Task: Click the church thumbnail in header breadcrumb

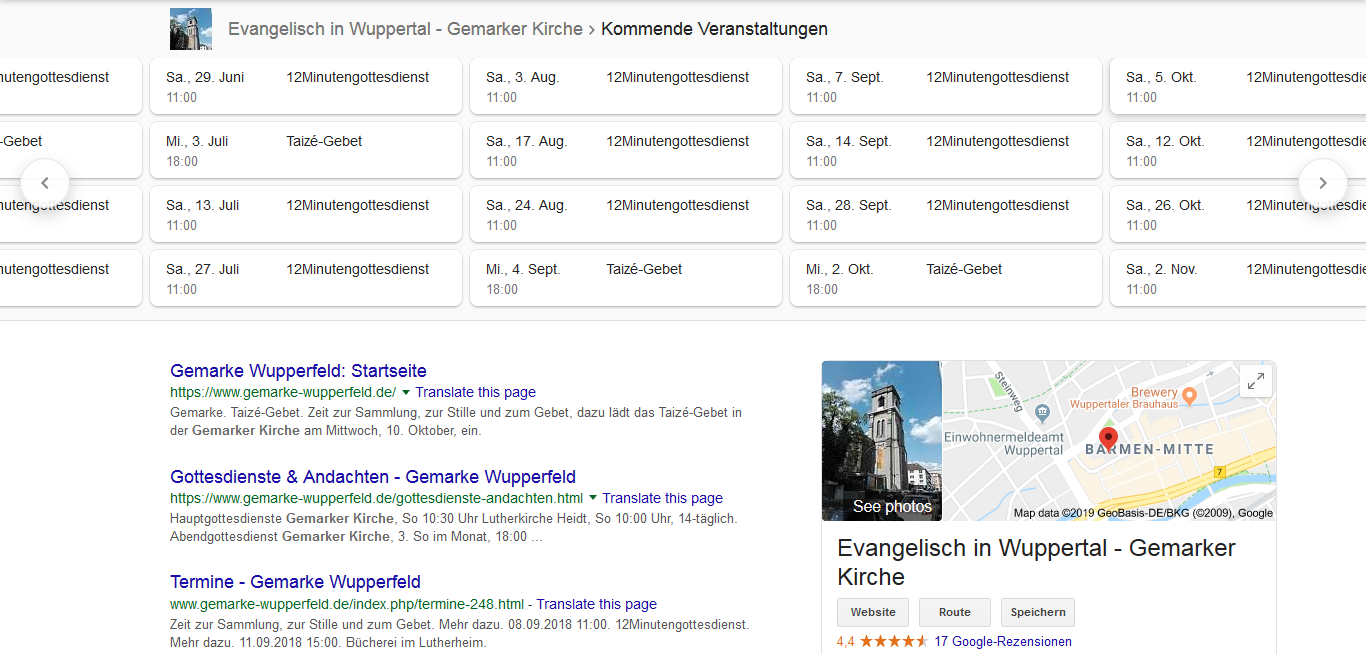Action: pos(191,29)
